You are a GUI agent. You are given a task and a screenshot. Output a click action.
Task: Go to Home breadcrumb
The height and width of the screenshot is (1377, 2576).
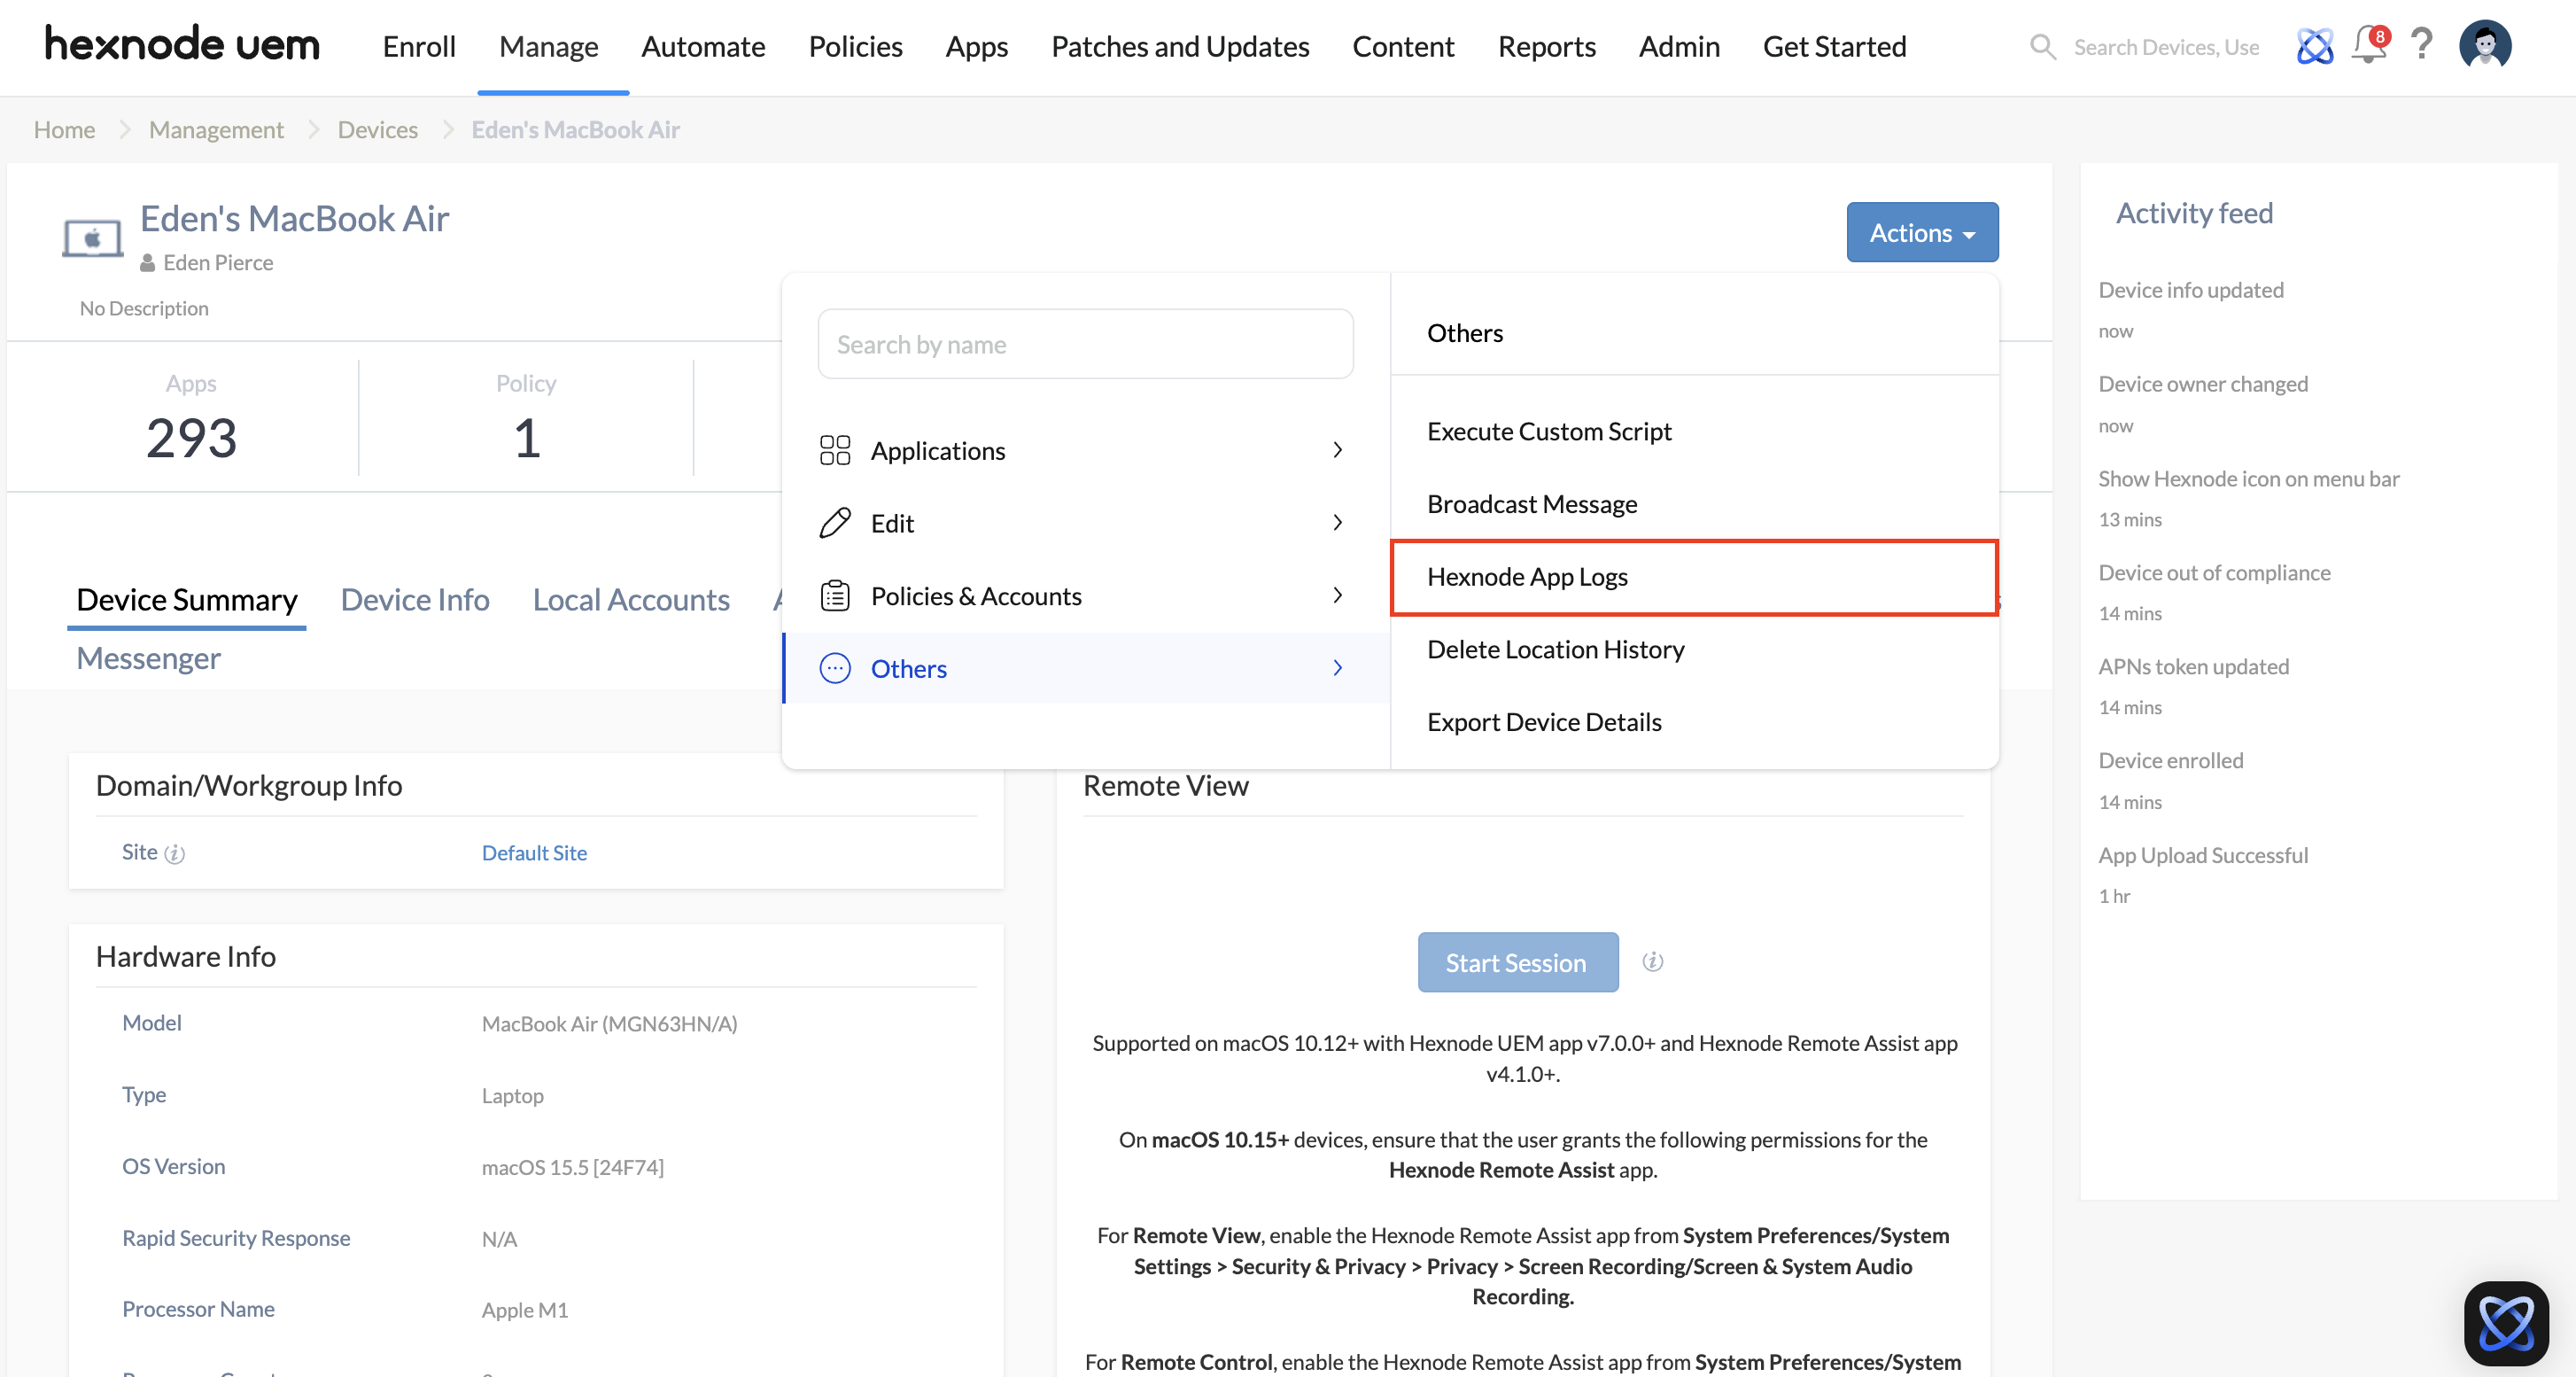coord(65,129)
